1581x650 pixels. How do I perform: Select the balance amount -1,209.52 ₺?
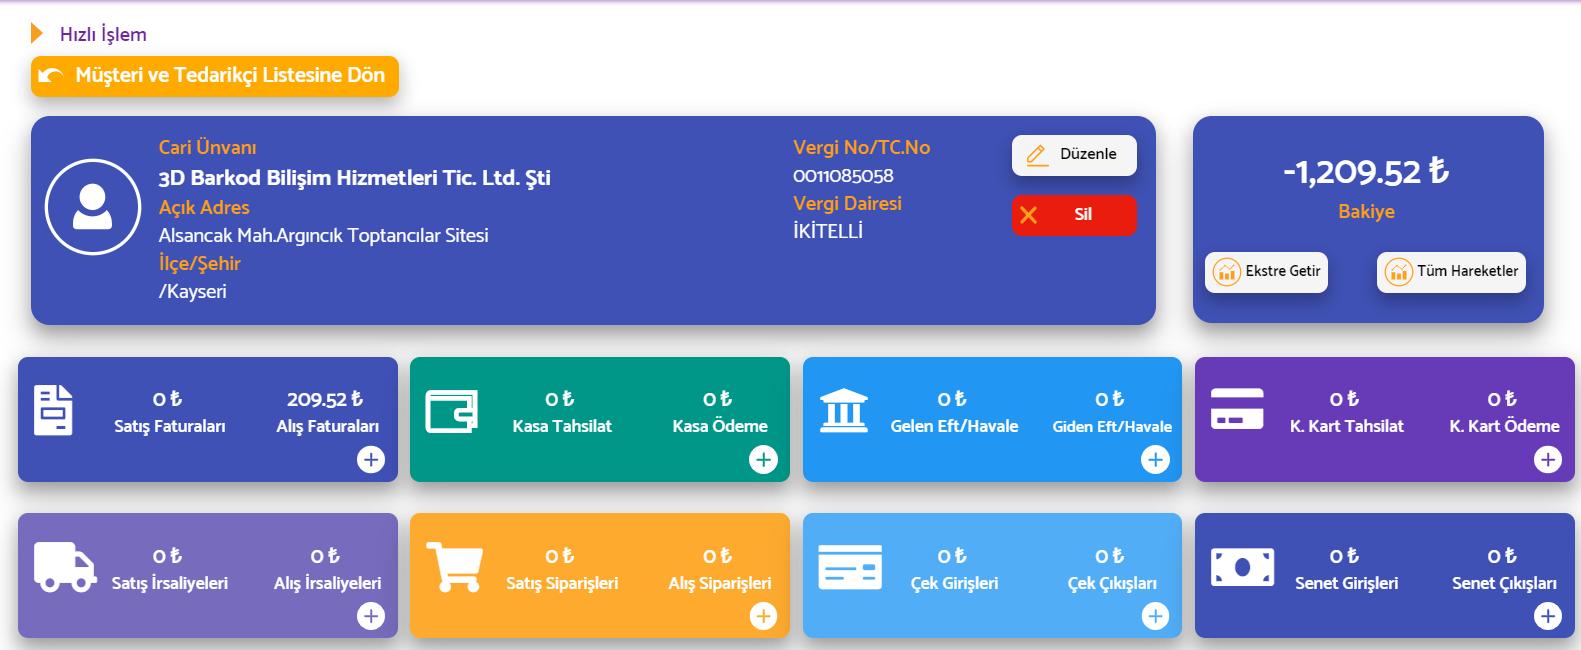1366,172
